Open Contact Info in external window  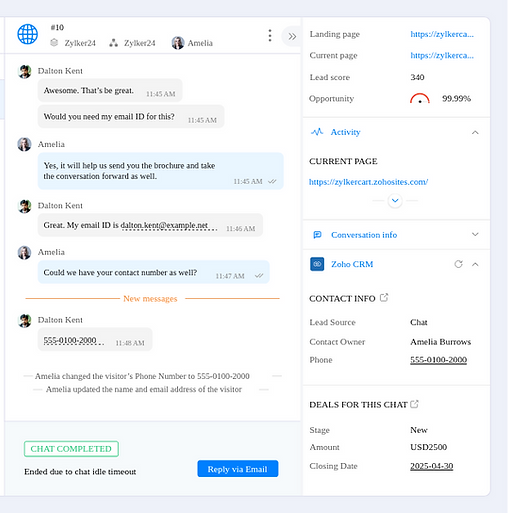click(x=384, y=297)
